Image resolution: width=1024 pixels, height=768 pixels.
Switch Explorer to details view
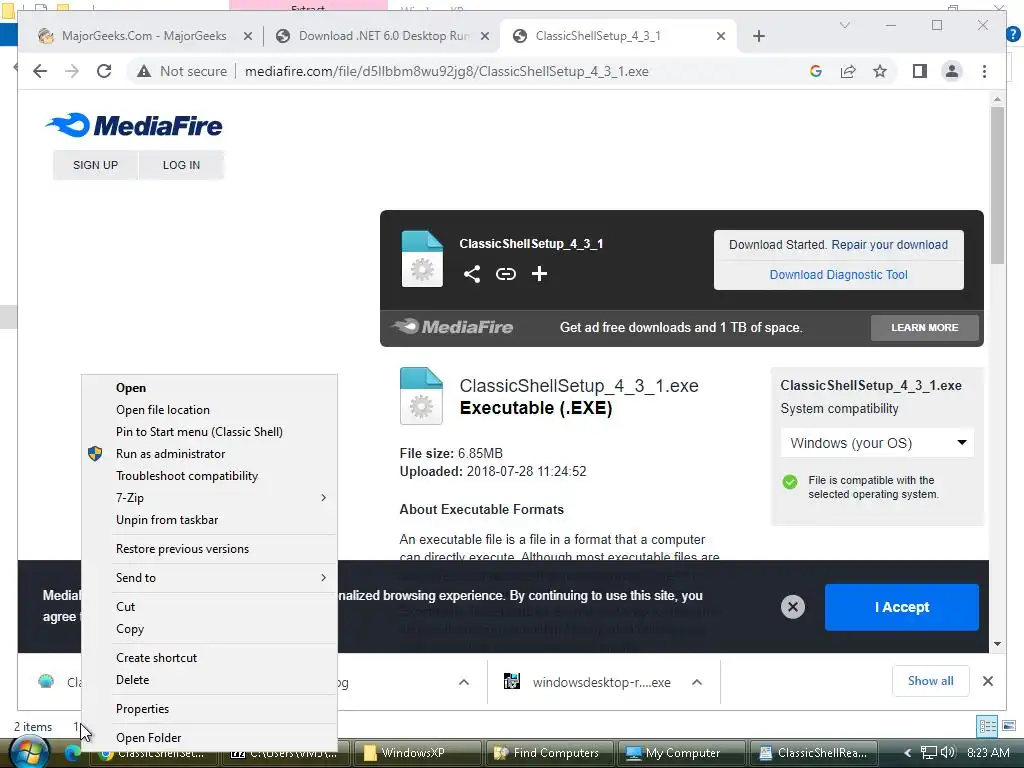click(x=987, y=726)
